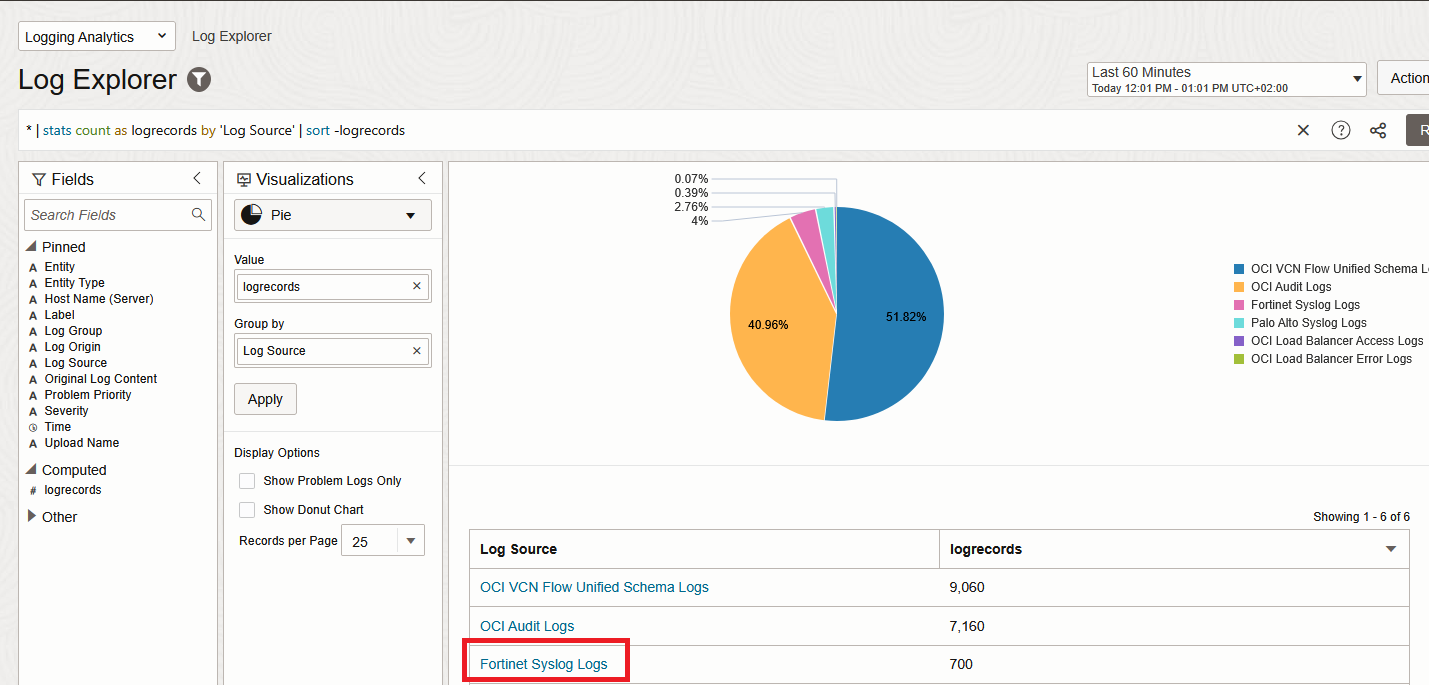1429x685 pixels.
Task: Collapse the Visualizations panel with chevron
Action: coord(422,178)
